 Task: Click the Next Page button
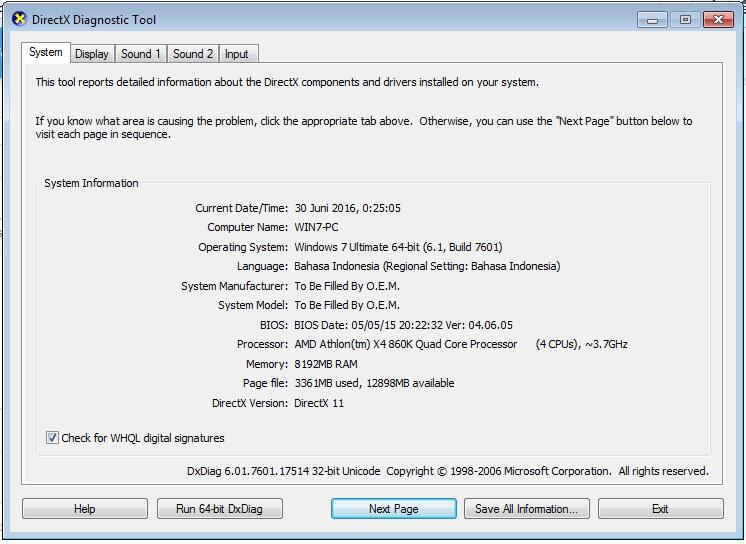[393, 509]
